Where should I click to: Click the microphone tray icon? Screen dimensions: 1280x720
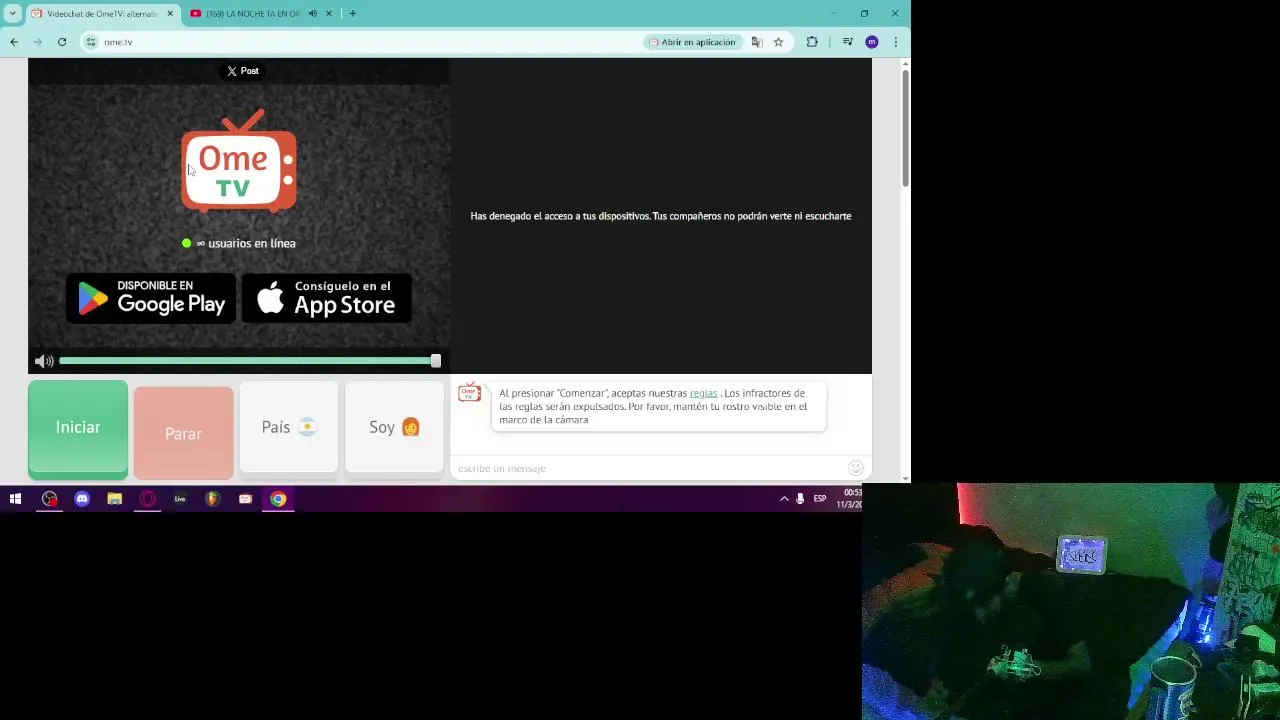coord(800,499)
